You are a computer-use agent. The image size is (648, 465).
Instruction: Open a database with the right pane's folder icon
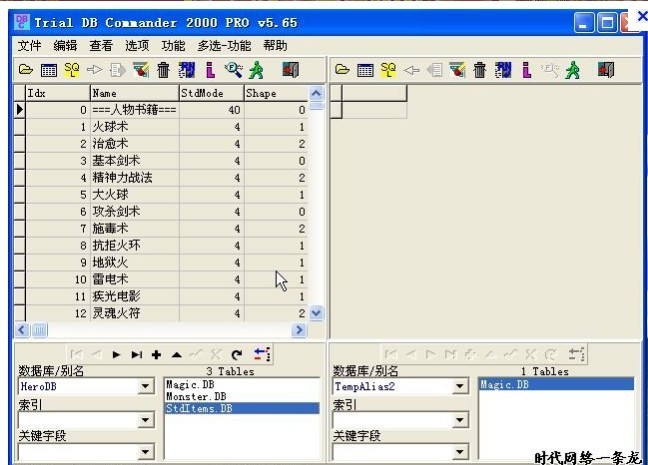point(342,70)
